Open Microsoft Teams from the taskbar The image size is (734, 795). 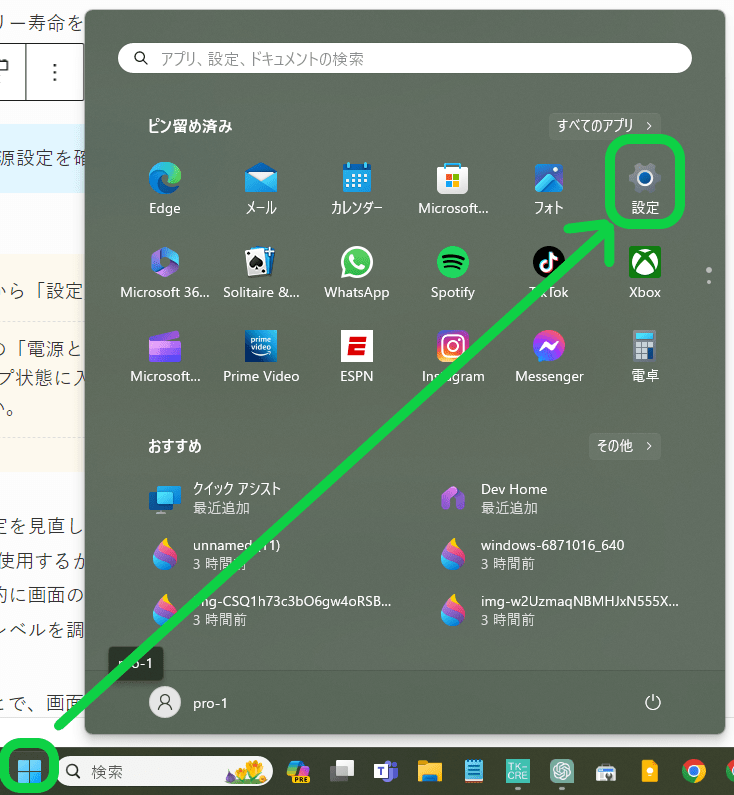pos(386,772)
